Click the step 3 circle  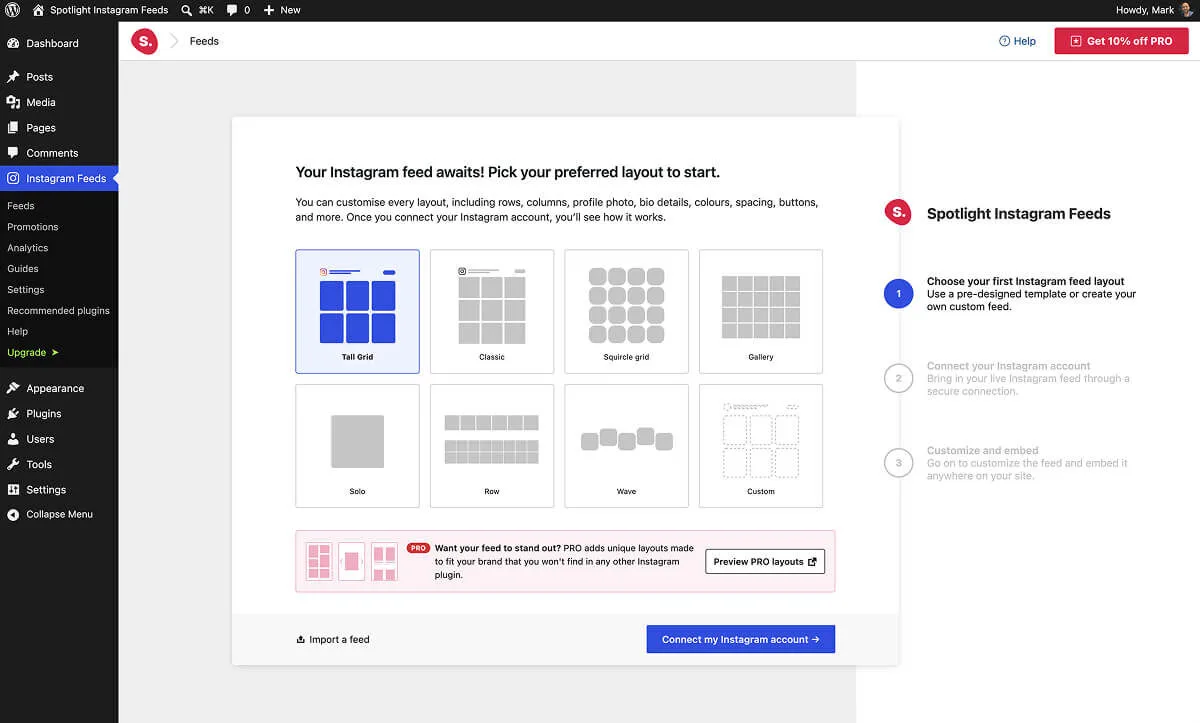pyautogui.click(x=899, y=463)
